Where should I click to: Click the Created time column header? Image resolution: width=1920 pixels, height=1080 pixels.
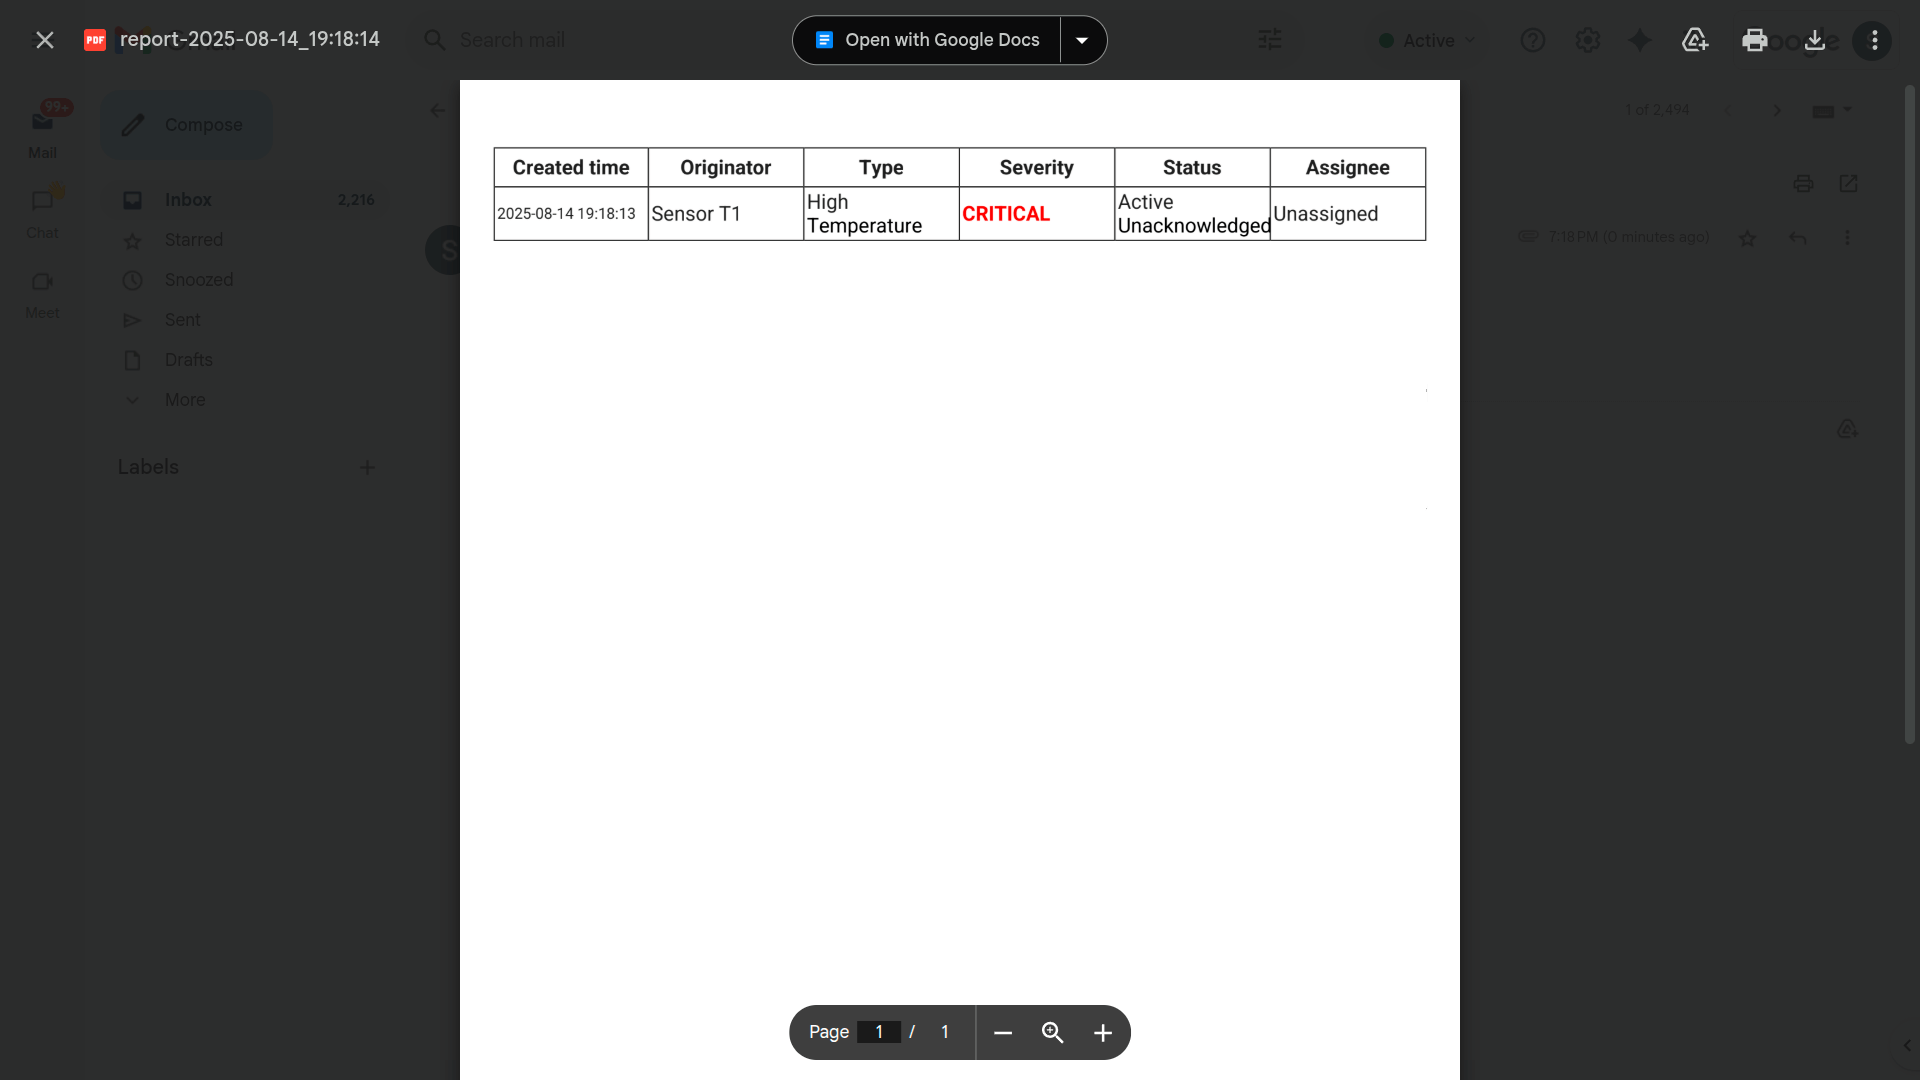(x=571, y=168)
